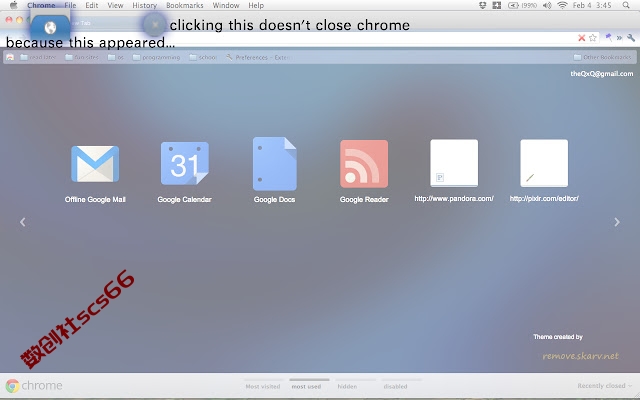Click the blue globe tab favicon
The height and width of the screenshot is (400, 640).
[50, 27]
